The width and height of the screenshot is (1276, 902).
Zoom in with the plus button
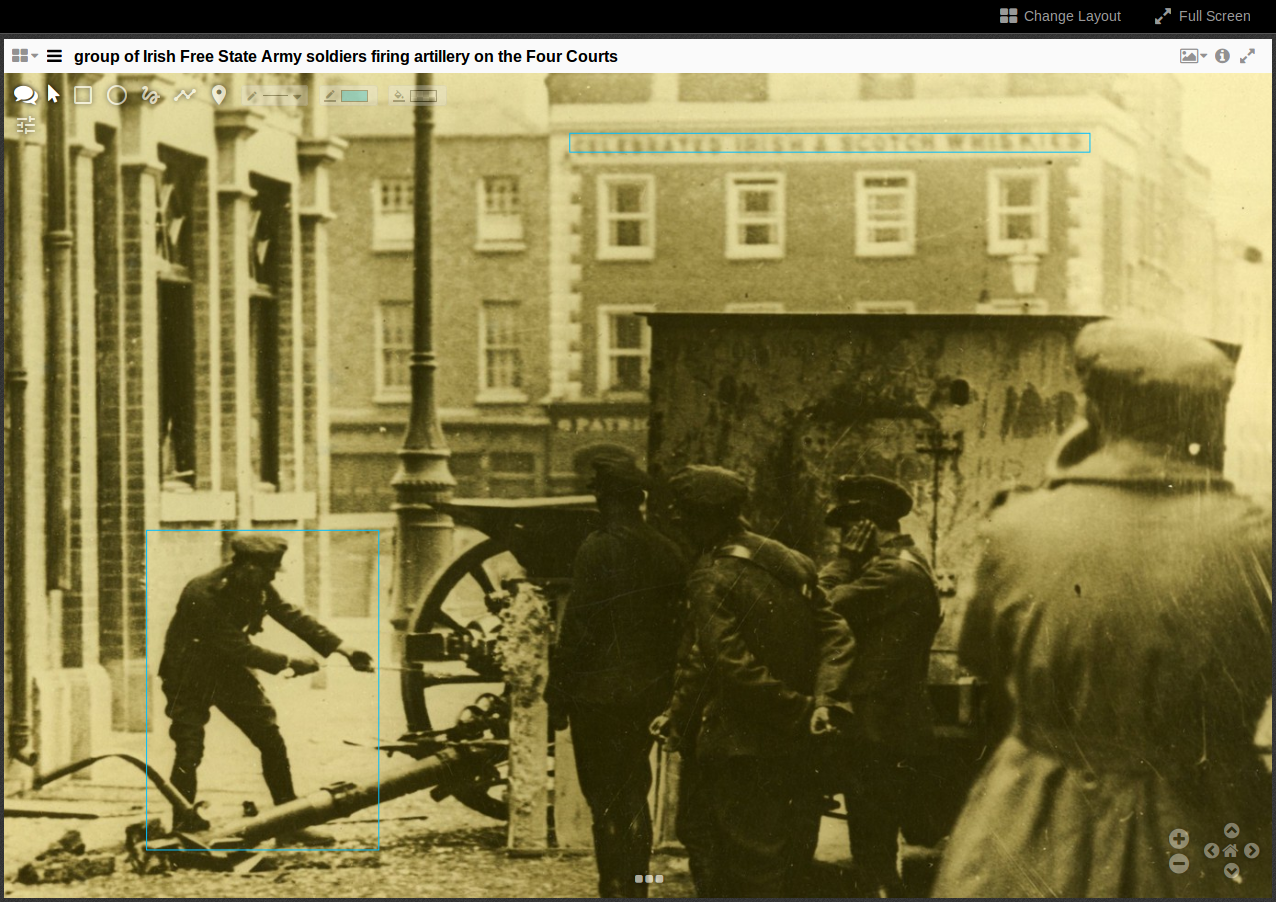[1179, 839]
